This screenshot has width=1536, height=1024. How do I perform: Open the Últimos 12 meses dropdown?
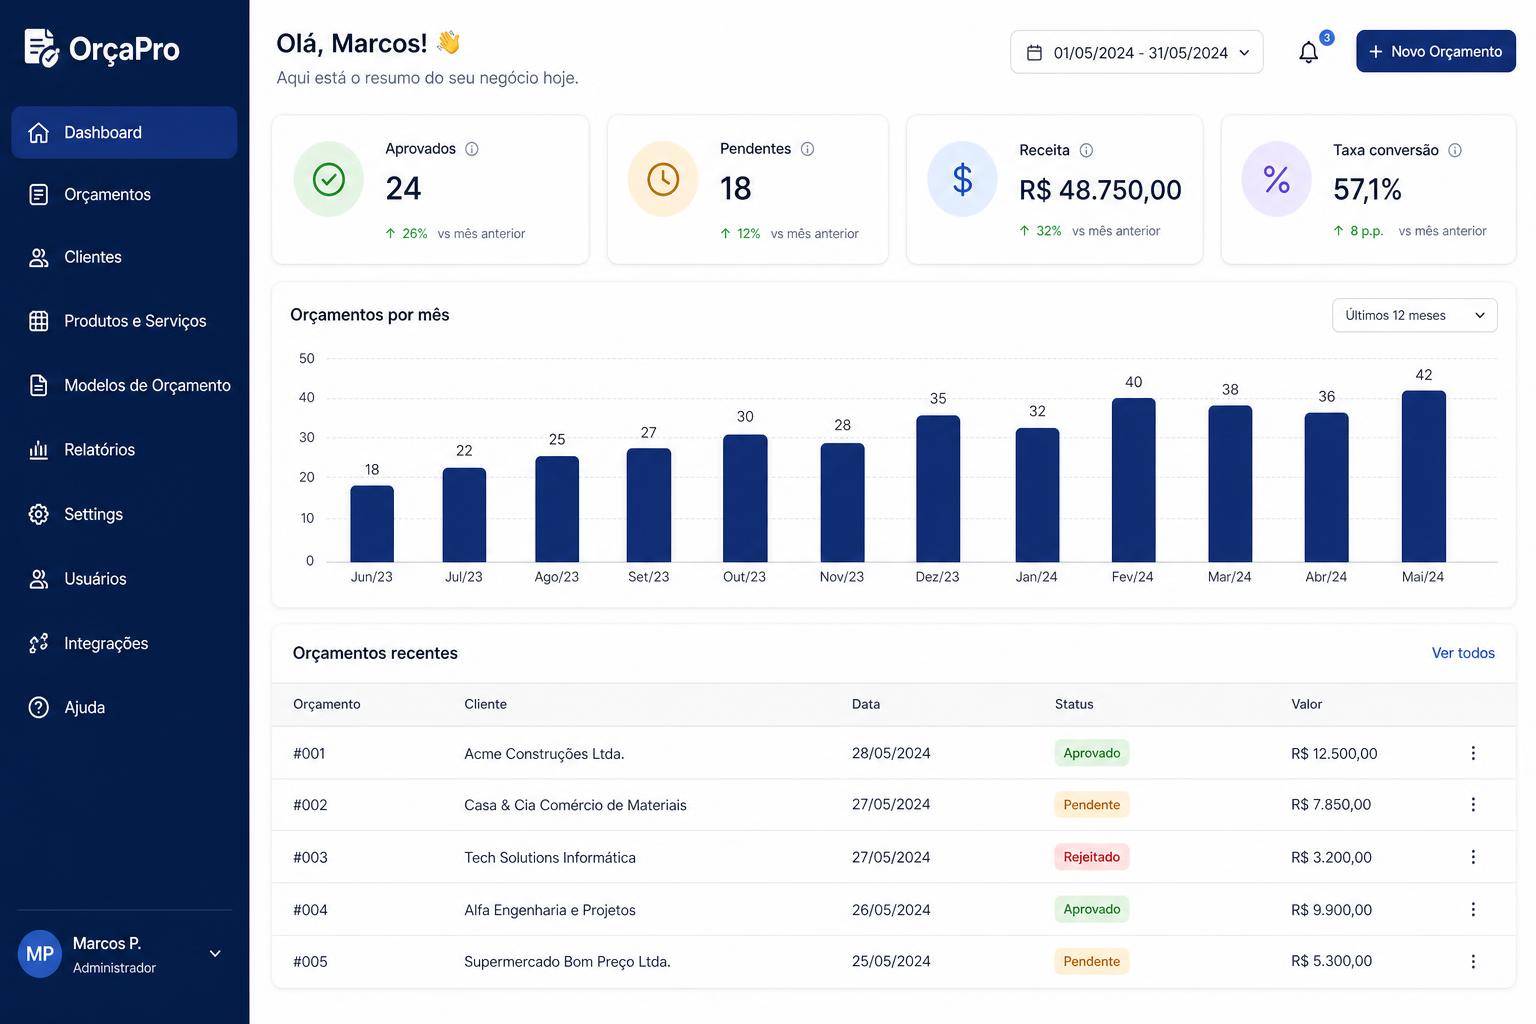pyautogui.click(x=1414, y=315)
